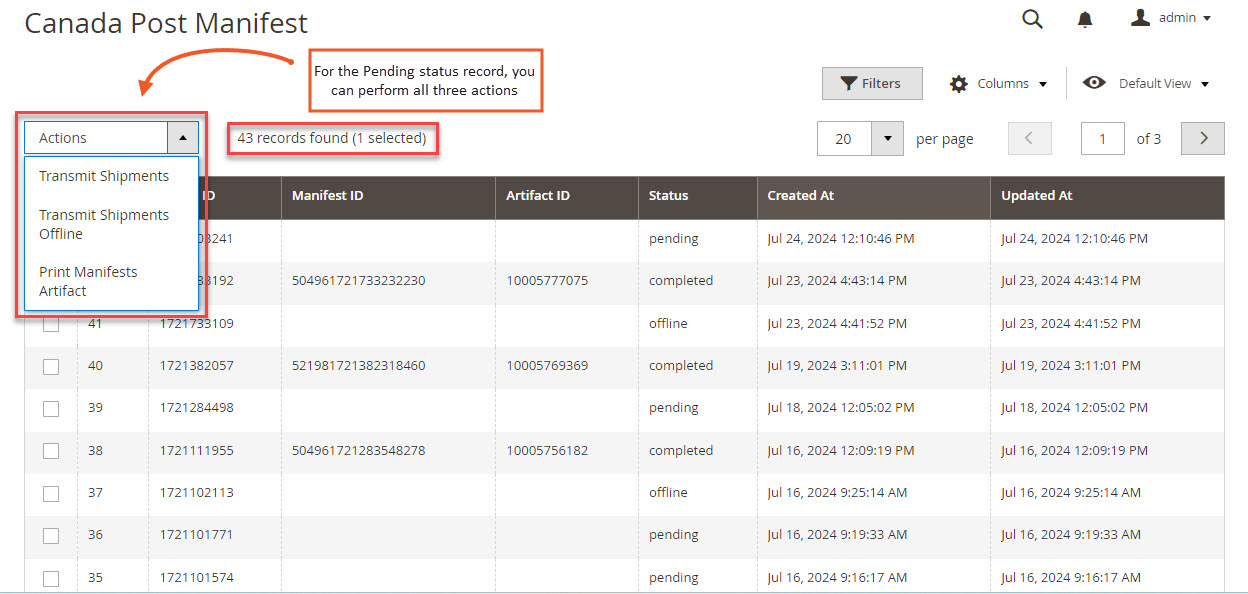
Task: Click group ID 1721382057
Action: [x=196, y=366]
